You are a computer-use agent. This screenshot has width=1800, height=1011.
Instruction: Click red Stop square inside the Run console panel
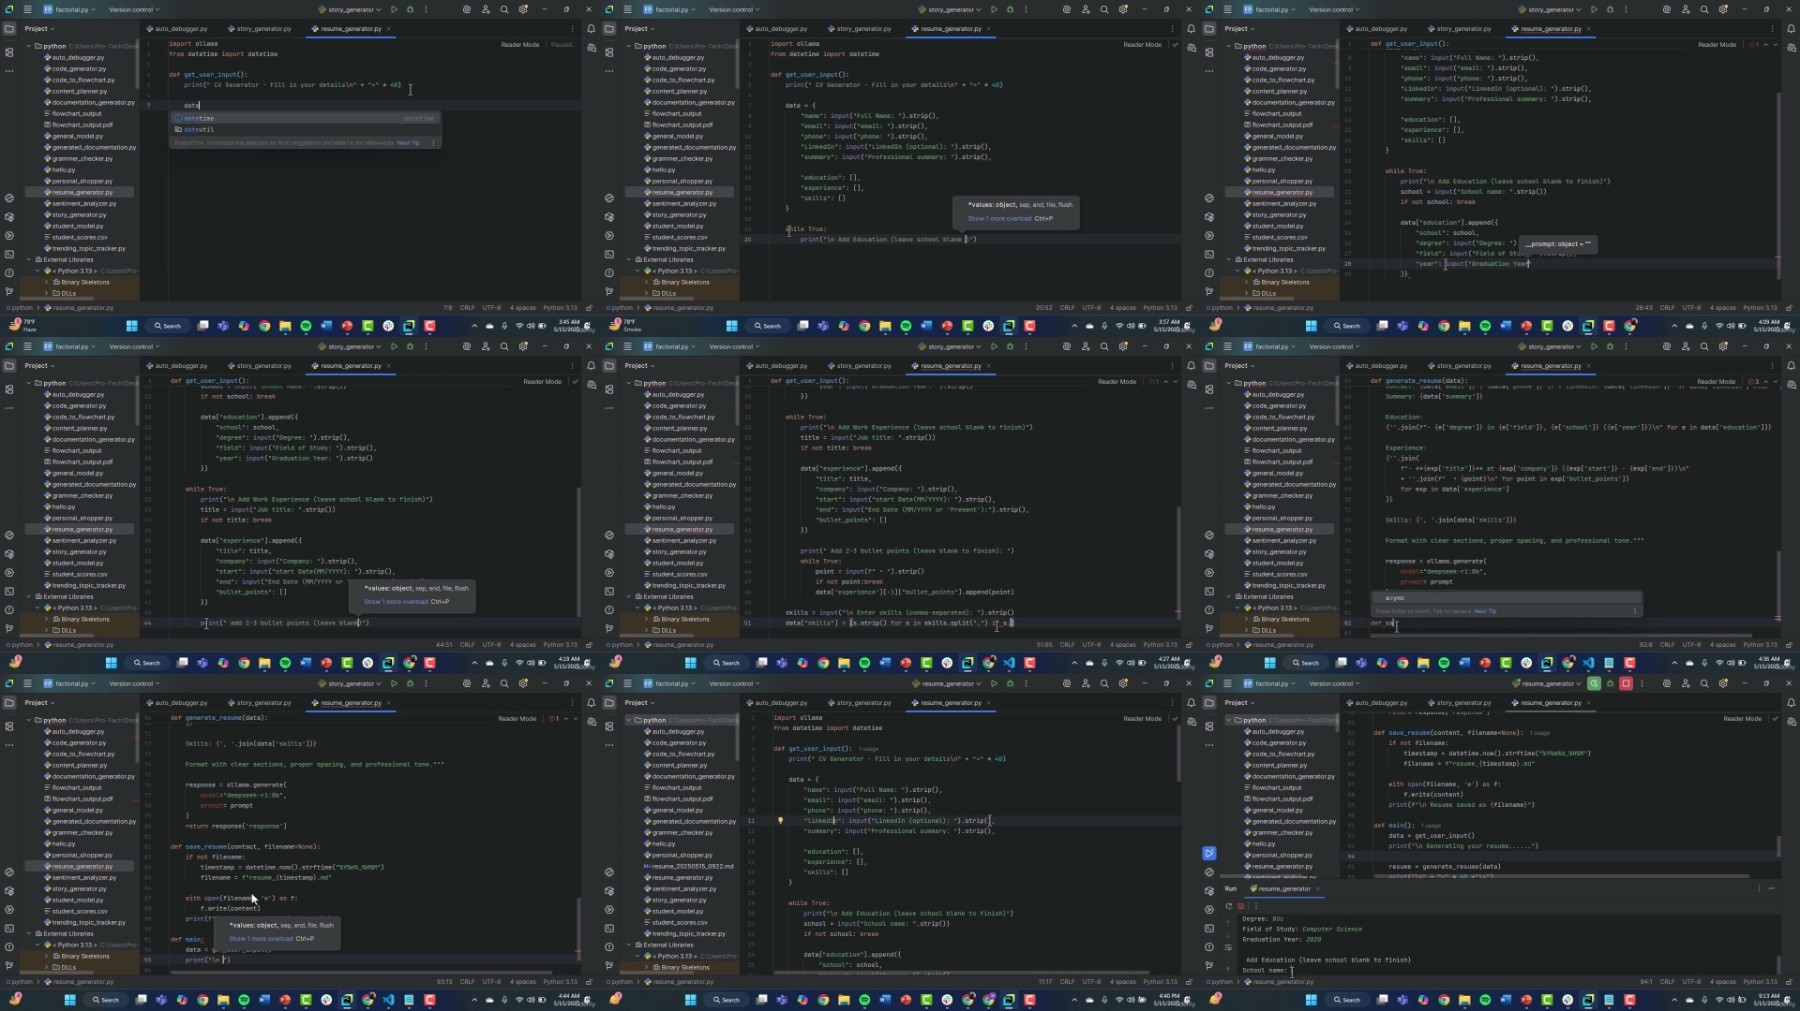(1241, 906)
